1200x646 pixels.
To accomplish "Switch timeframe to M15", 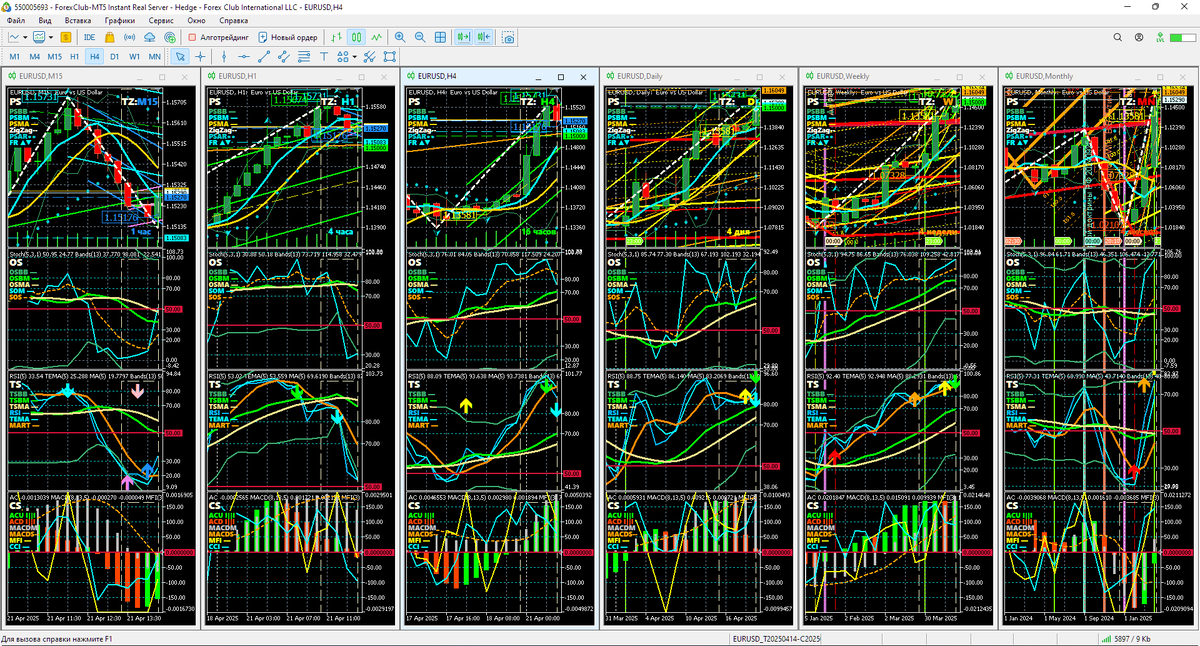I will click(54, 57).
